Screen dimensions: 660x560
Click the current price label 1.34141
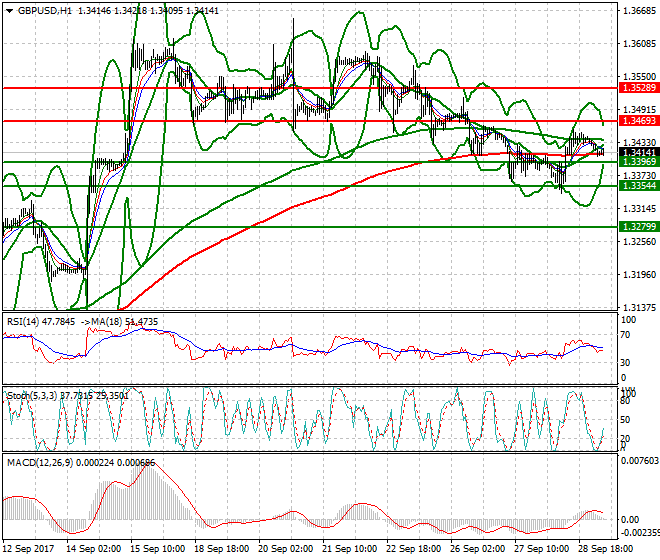(639, 152)
